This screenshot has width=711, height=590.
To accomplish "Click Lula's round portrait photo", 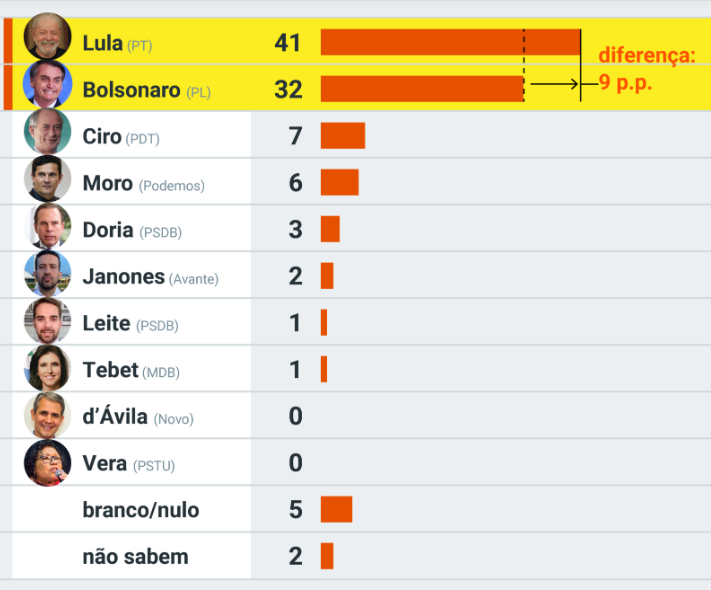I will 47,38.
